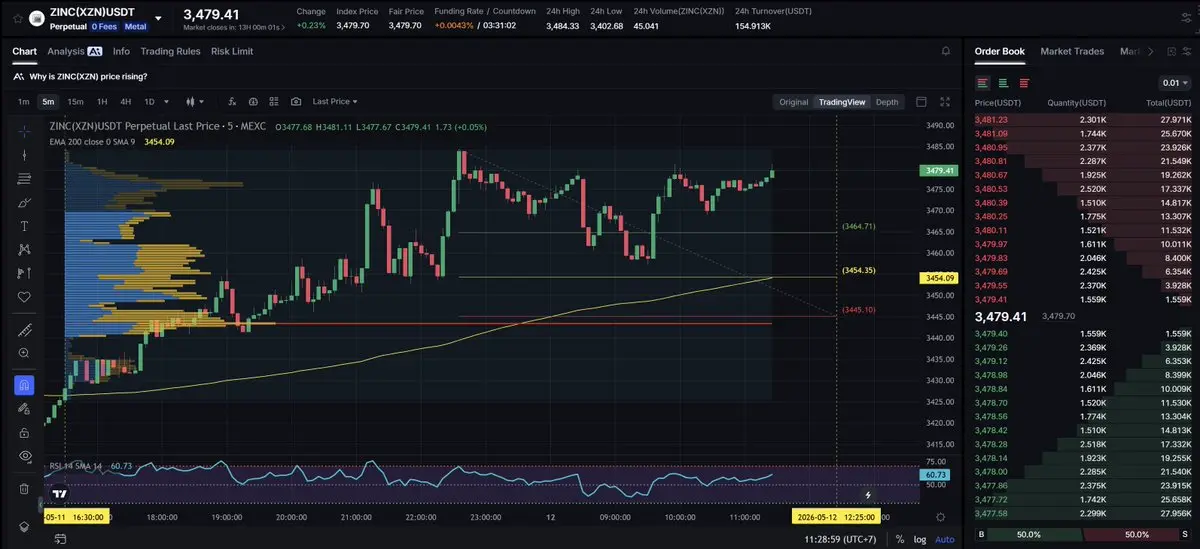Open the object tree layers icon
Viewport: 1200px width, 549px height.
pyautogui.click(x=24, y=526)
